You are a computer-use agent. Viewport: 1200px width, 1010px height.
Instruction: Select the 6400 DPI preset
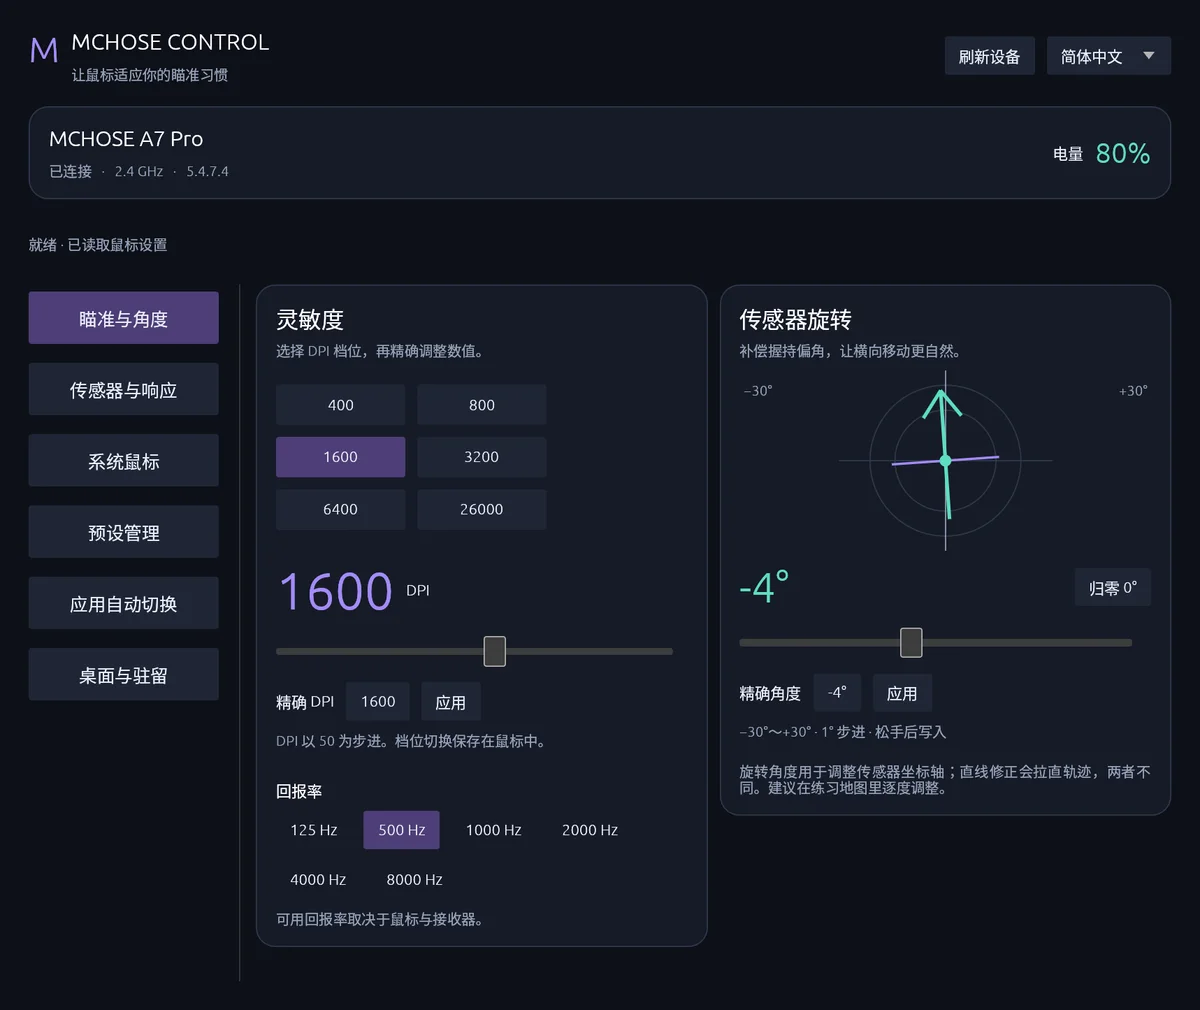[x=340, y=509]
